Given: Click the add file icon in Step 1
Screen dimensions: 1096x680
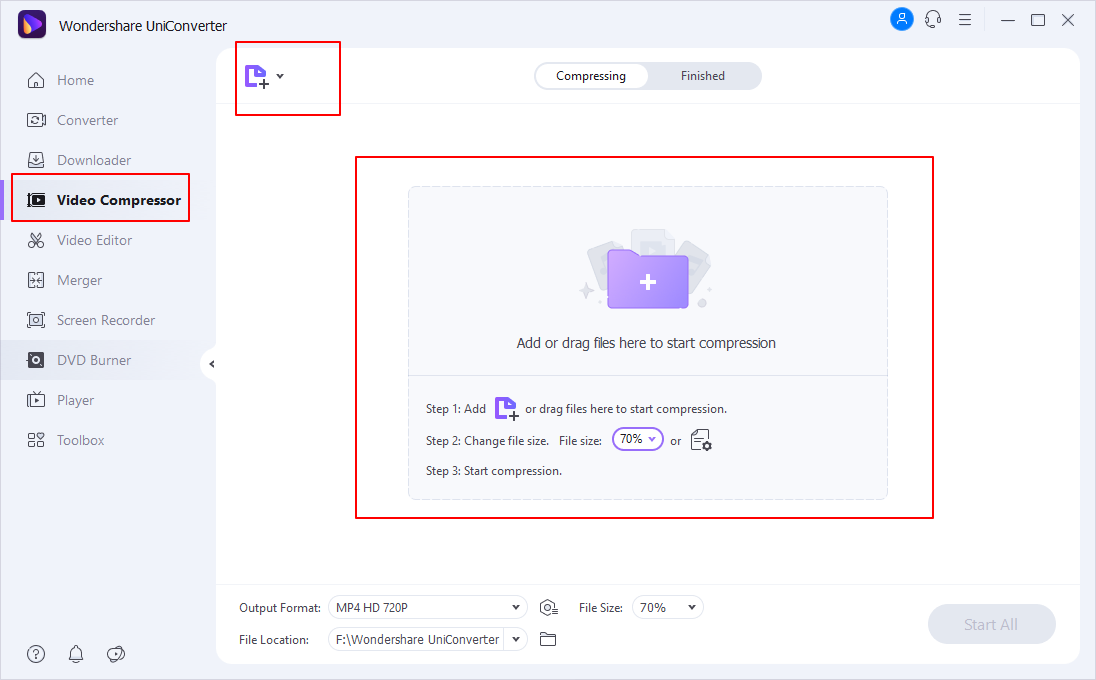Looking at the screenshot, I should [x=506, y=408].
